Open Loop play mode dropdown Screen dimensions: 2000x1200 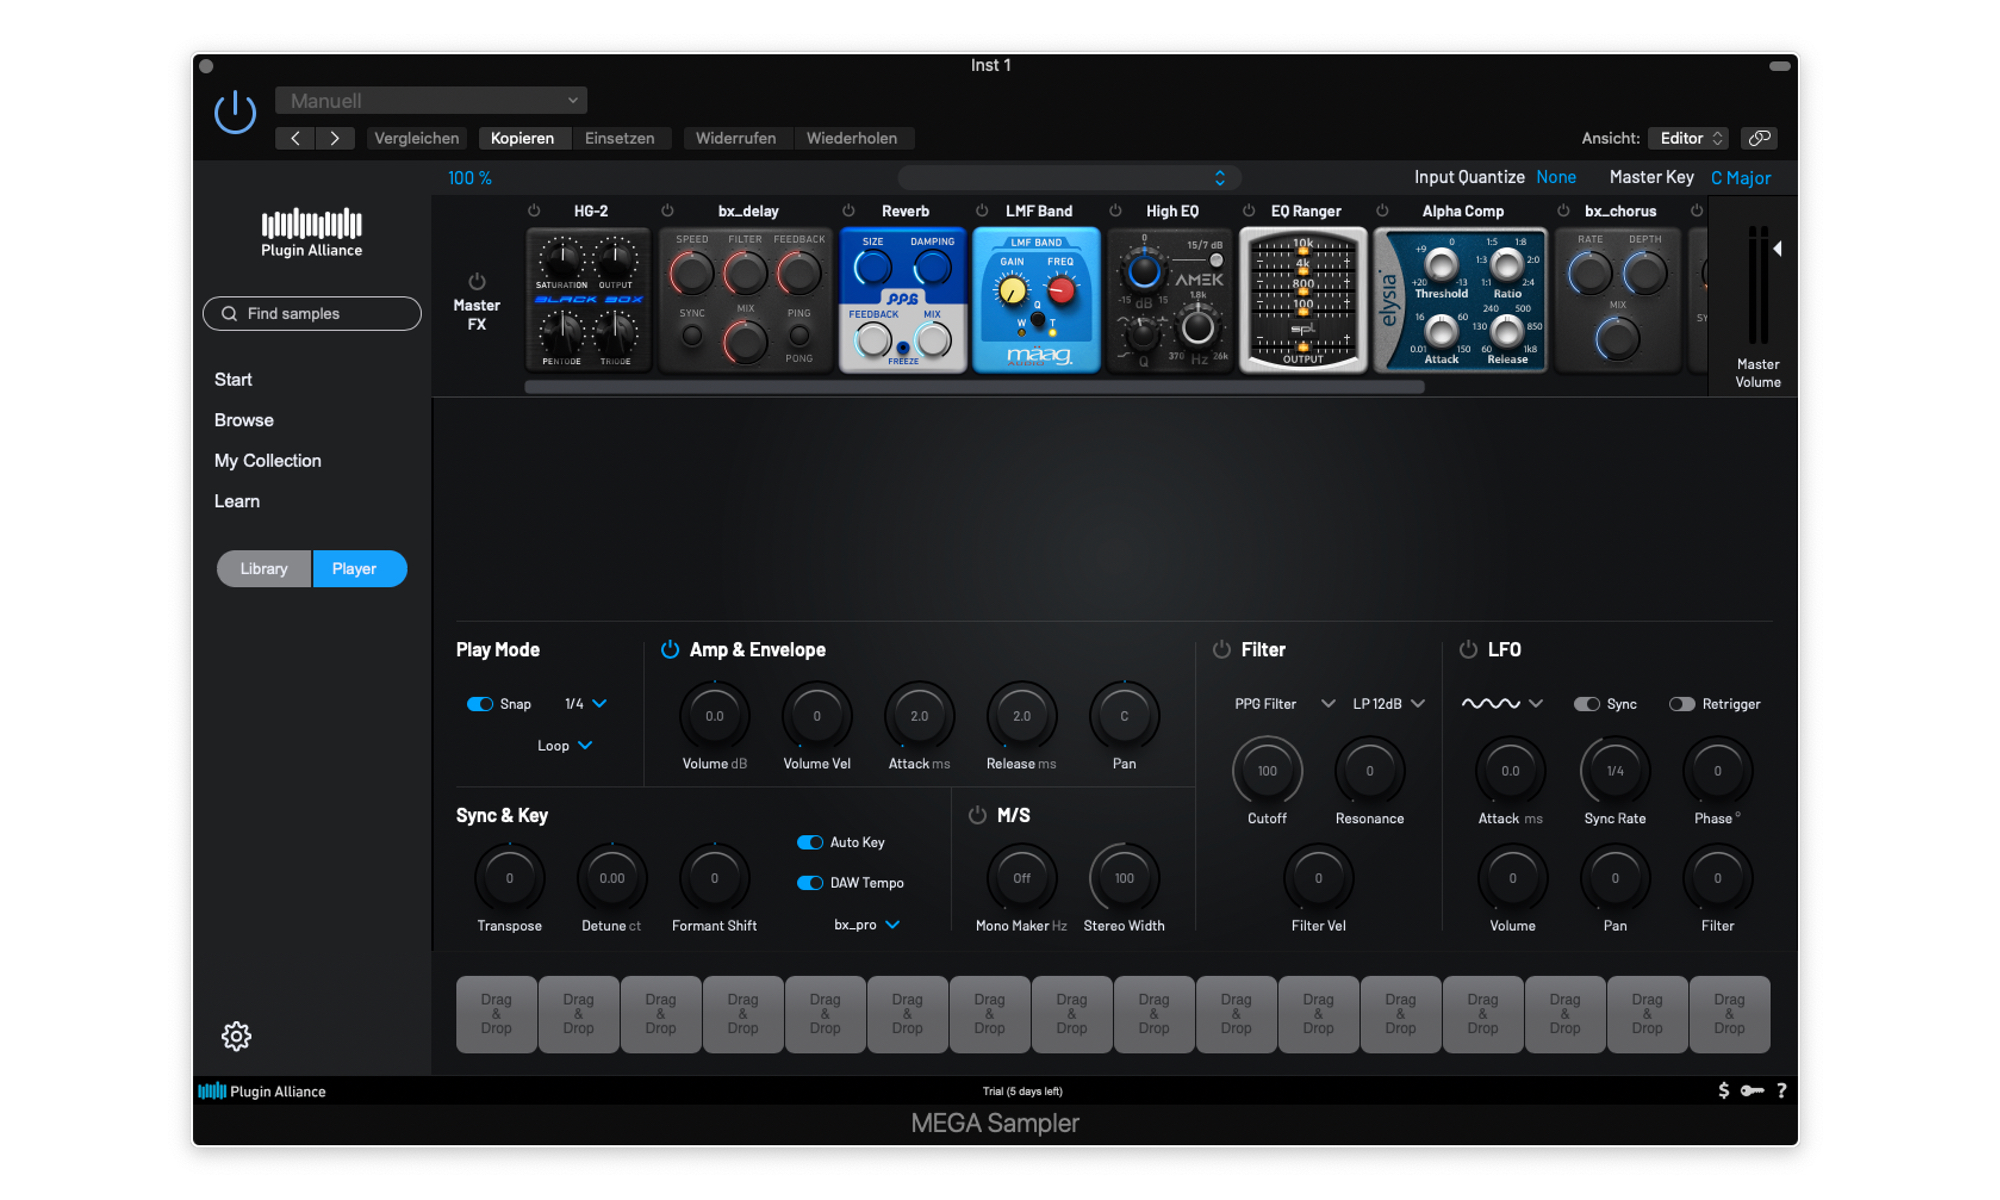565,746
